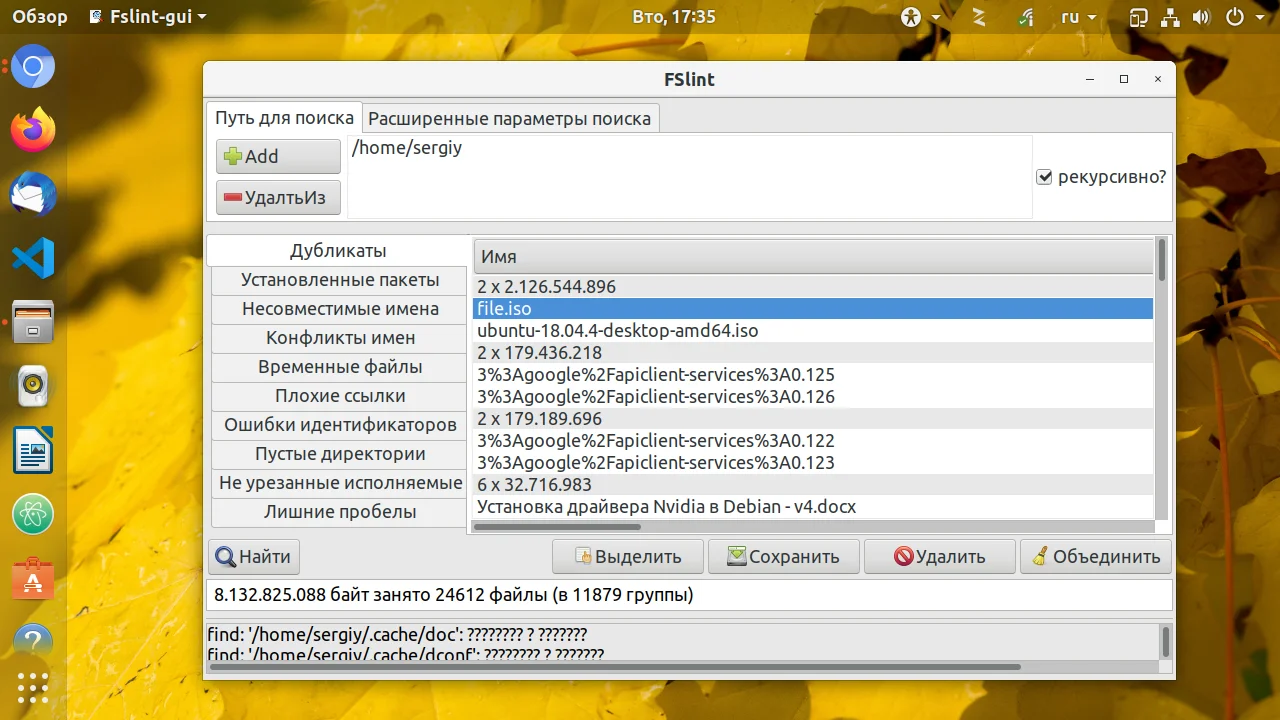Viewport: 1280px width, 720px height.
Task: Select the google apiclient-services 0.123 row
Action: [813, 463]
